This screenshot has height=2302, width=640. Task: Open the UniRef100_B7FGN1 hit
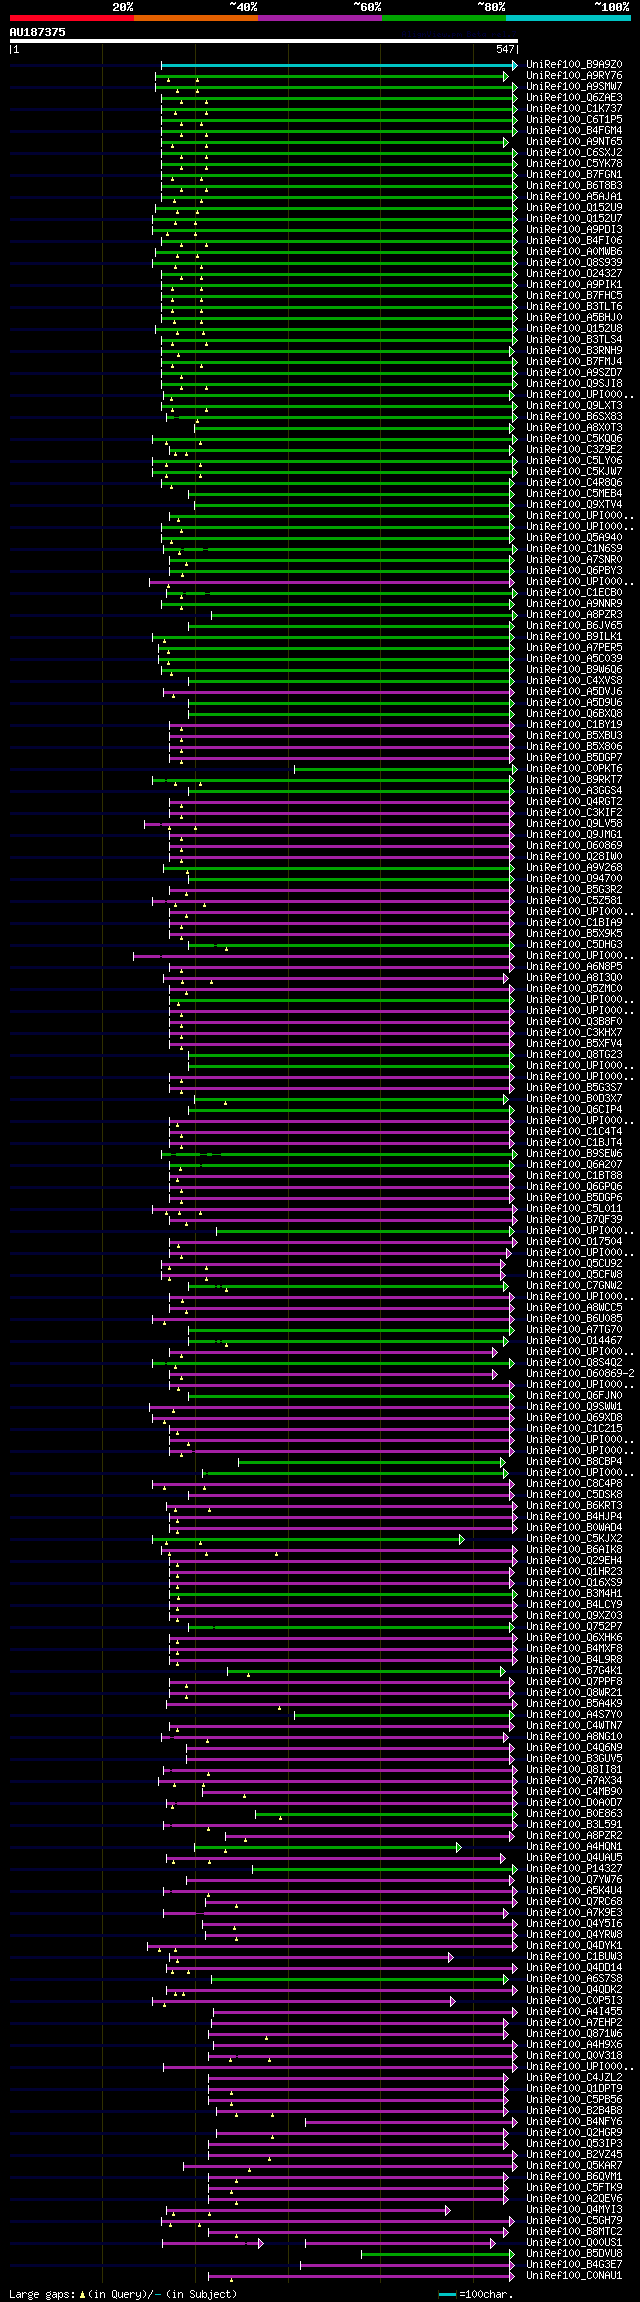click(574, 175)
